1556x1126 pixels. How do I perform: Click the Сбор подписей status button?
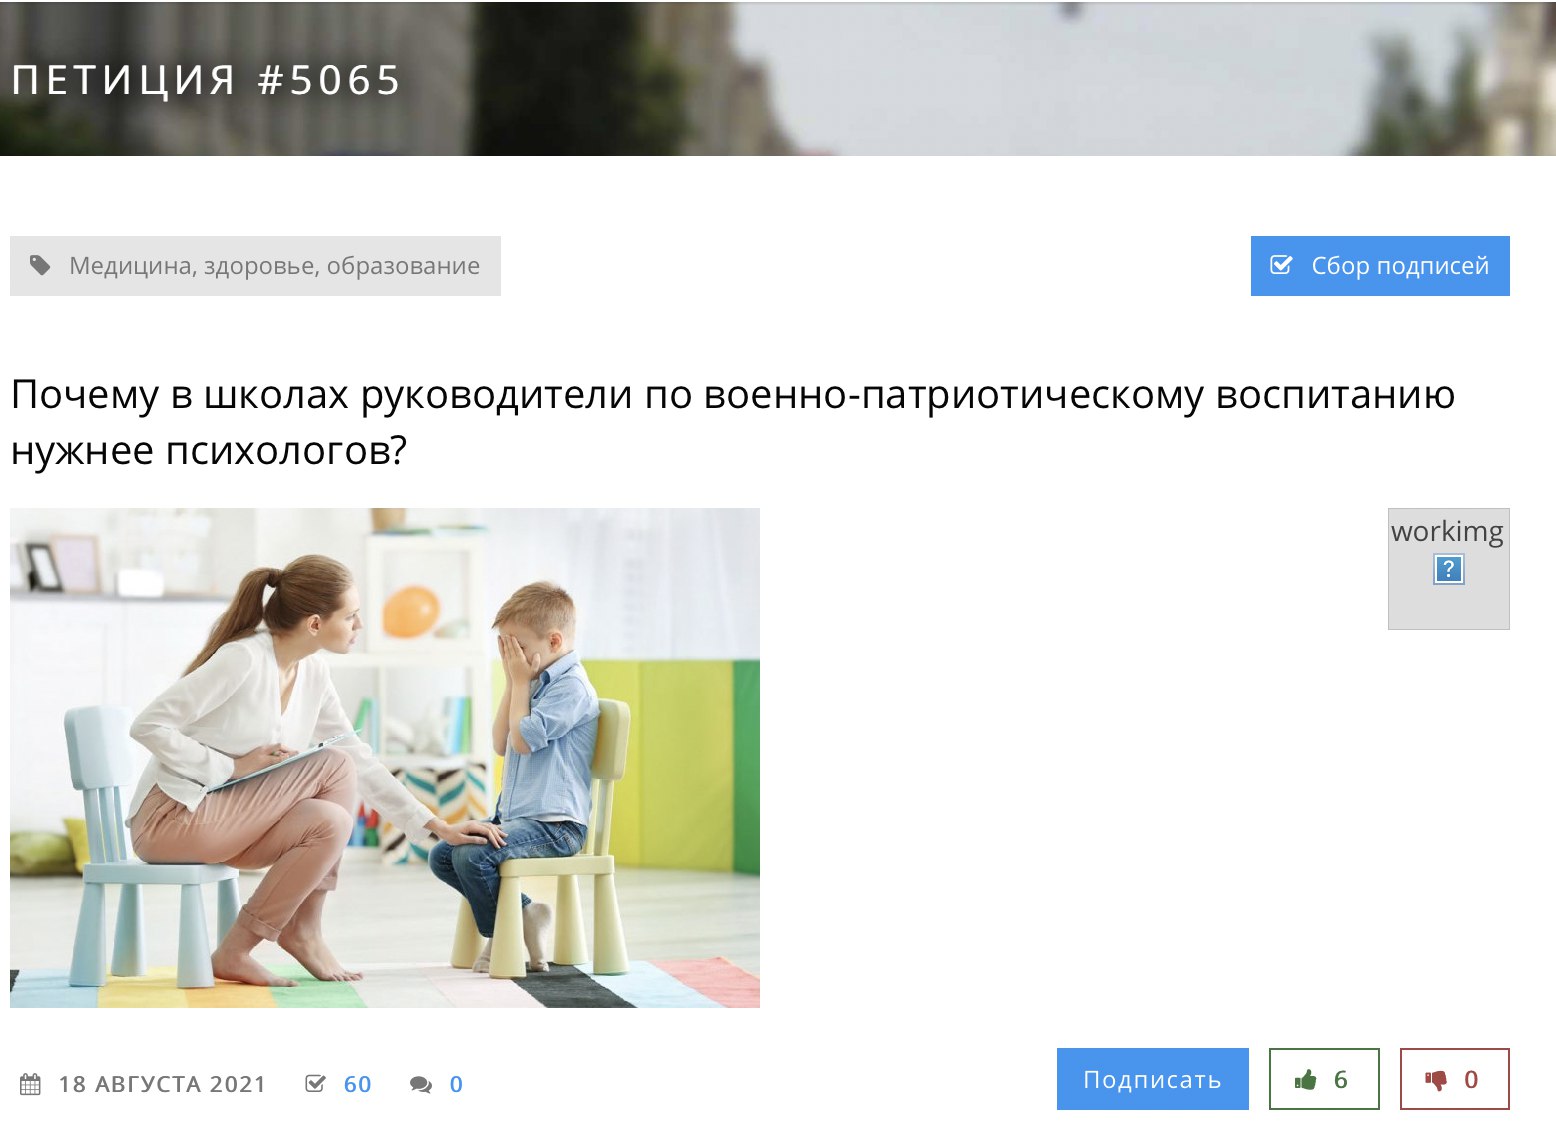coord(1380,266)
